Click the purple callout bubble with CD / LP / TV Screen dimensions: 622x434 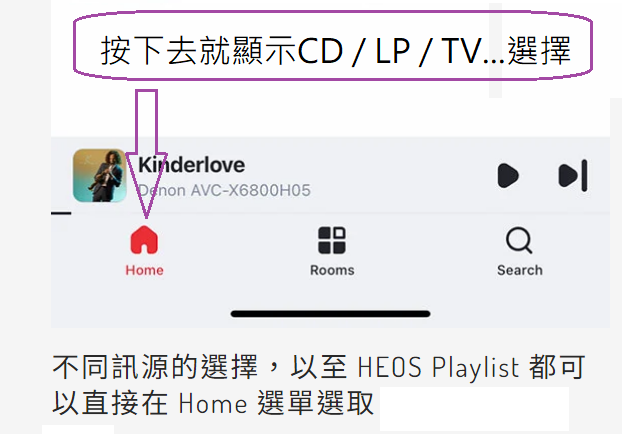click(x=333, y=45)
